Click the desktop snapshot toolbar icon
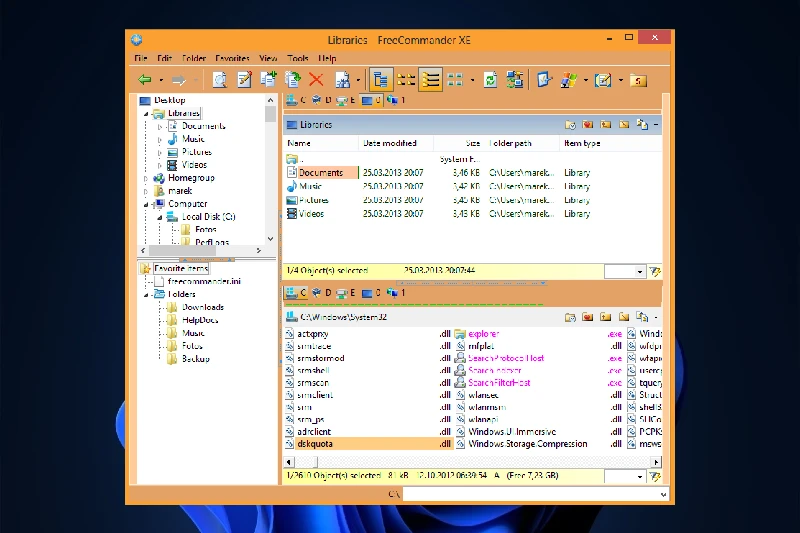Screen dimensions: 800x533 (x=544, y=80)
